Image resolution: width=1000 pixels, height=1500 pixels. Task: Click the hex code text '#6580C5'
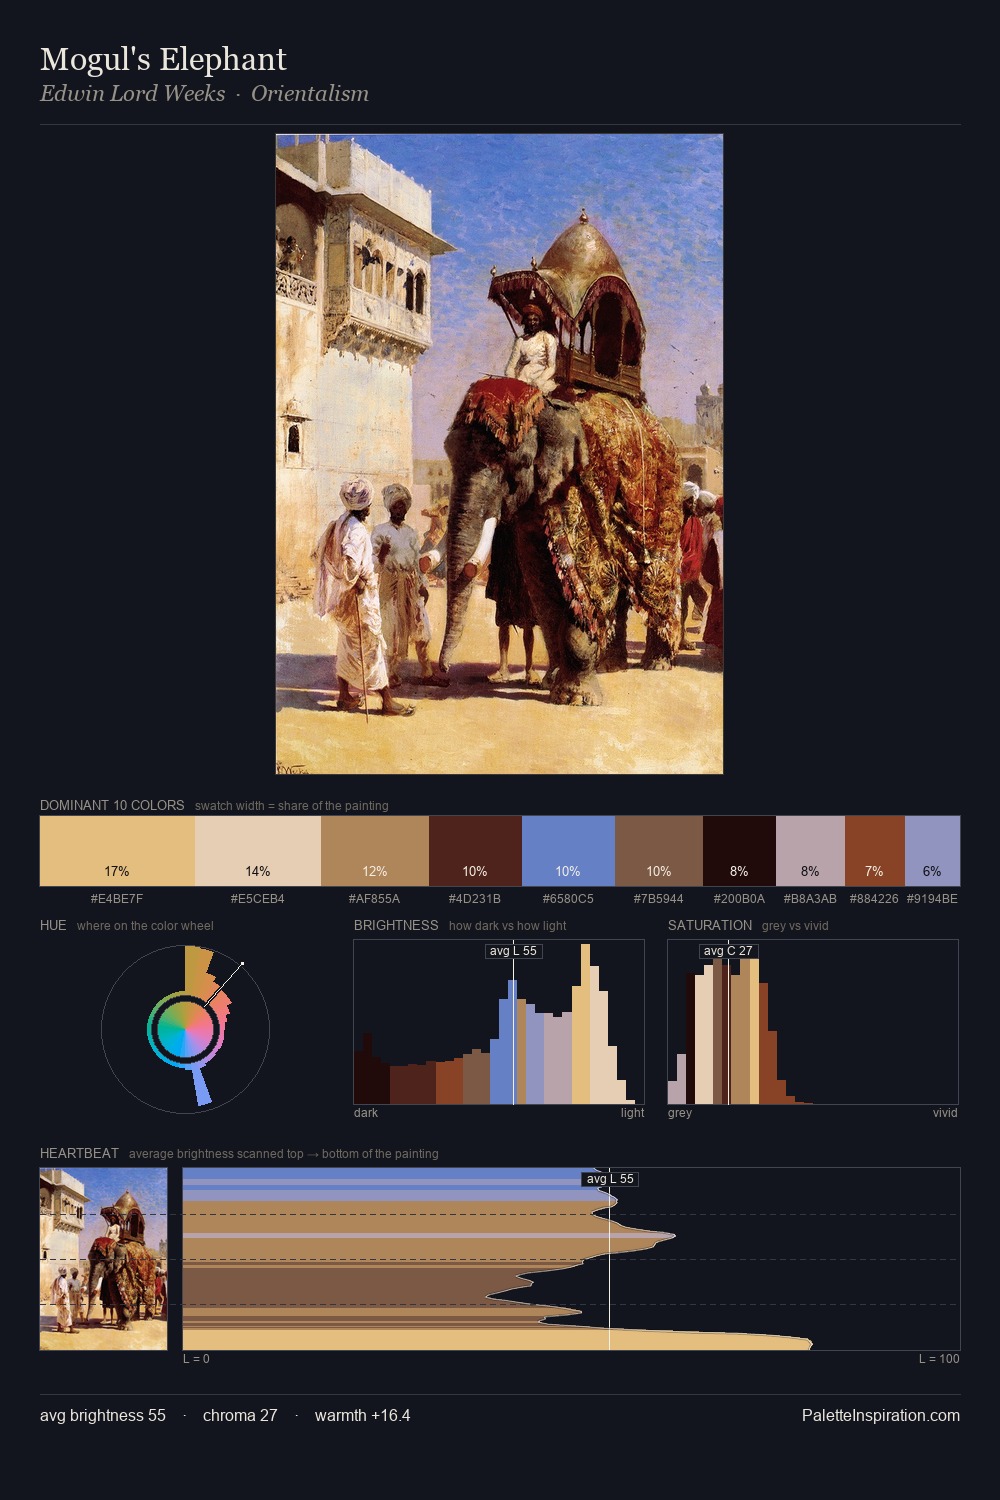568,899
